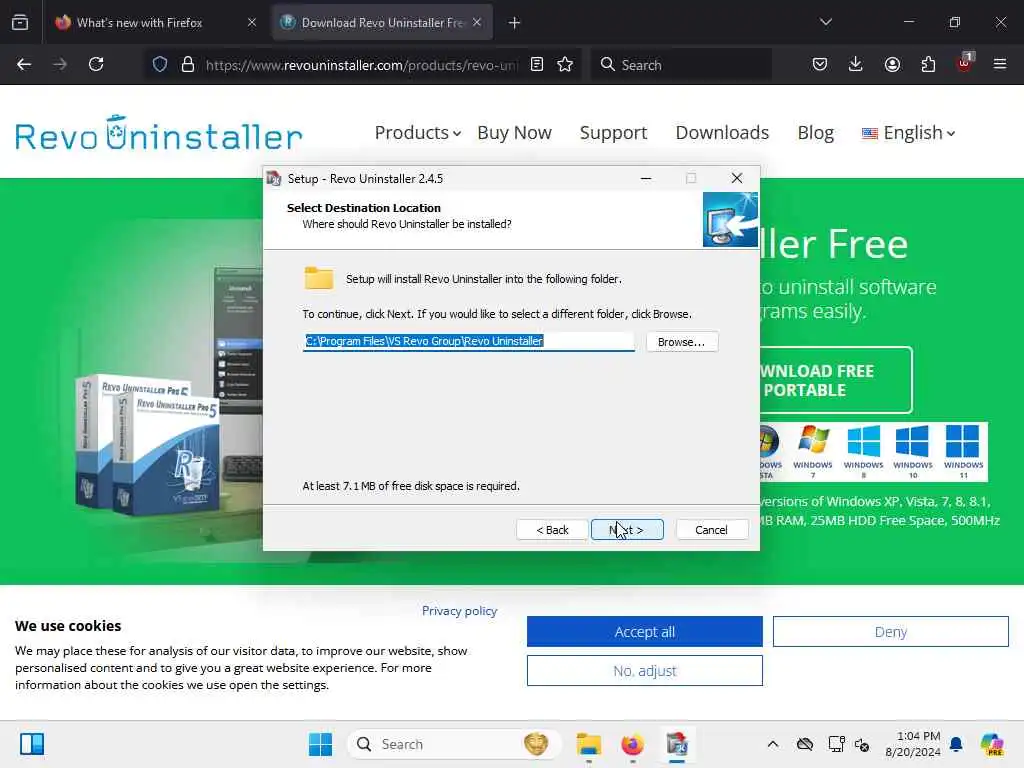Open the list all tabs dropdown

coord(826,22)
